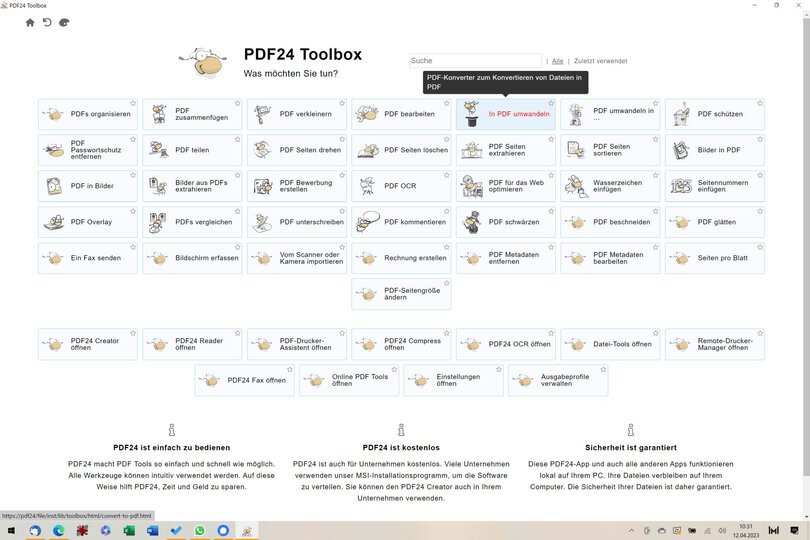Open the PDFs organisieren tool
This screenshot has width=810, height=540.
point(88,114)
